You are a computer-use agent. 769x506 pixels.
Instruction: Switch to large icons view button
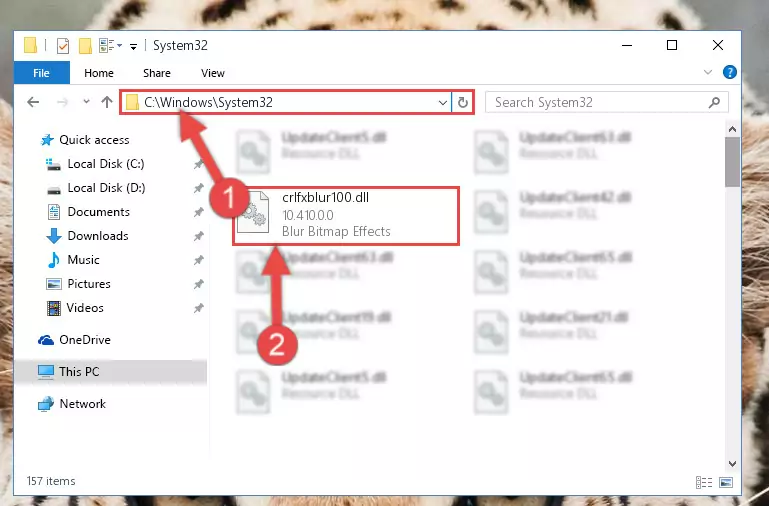[726, 482]
